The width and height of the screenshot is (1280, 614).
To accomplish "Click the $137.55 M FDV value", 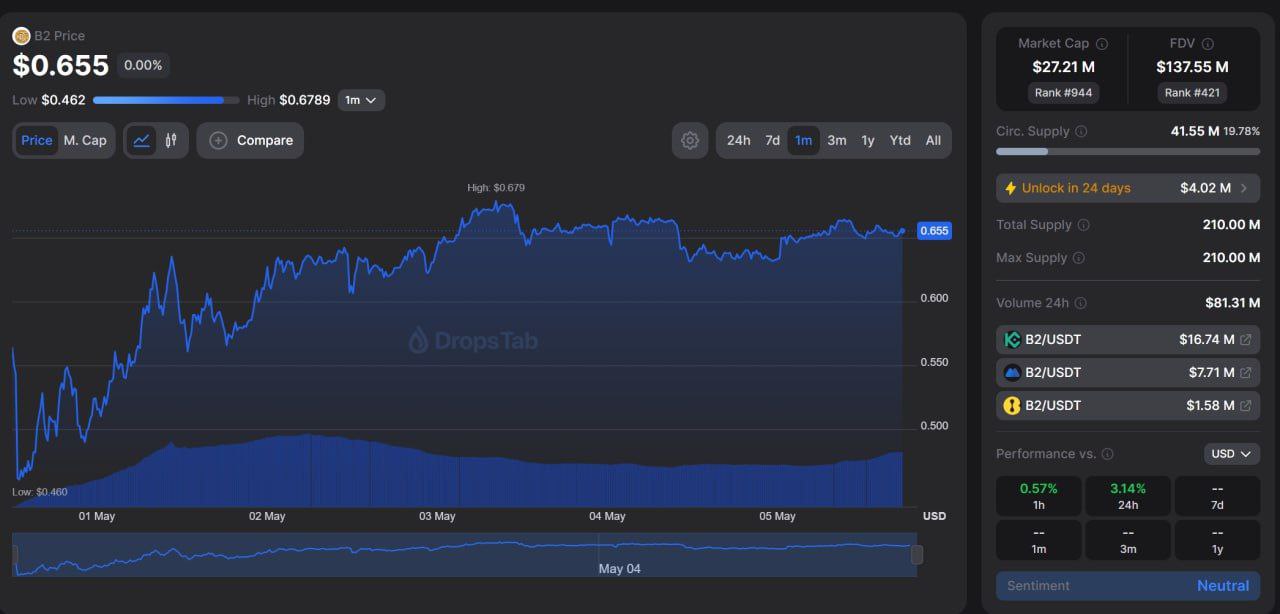I will click(x=1192, y=67).
